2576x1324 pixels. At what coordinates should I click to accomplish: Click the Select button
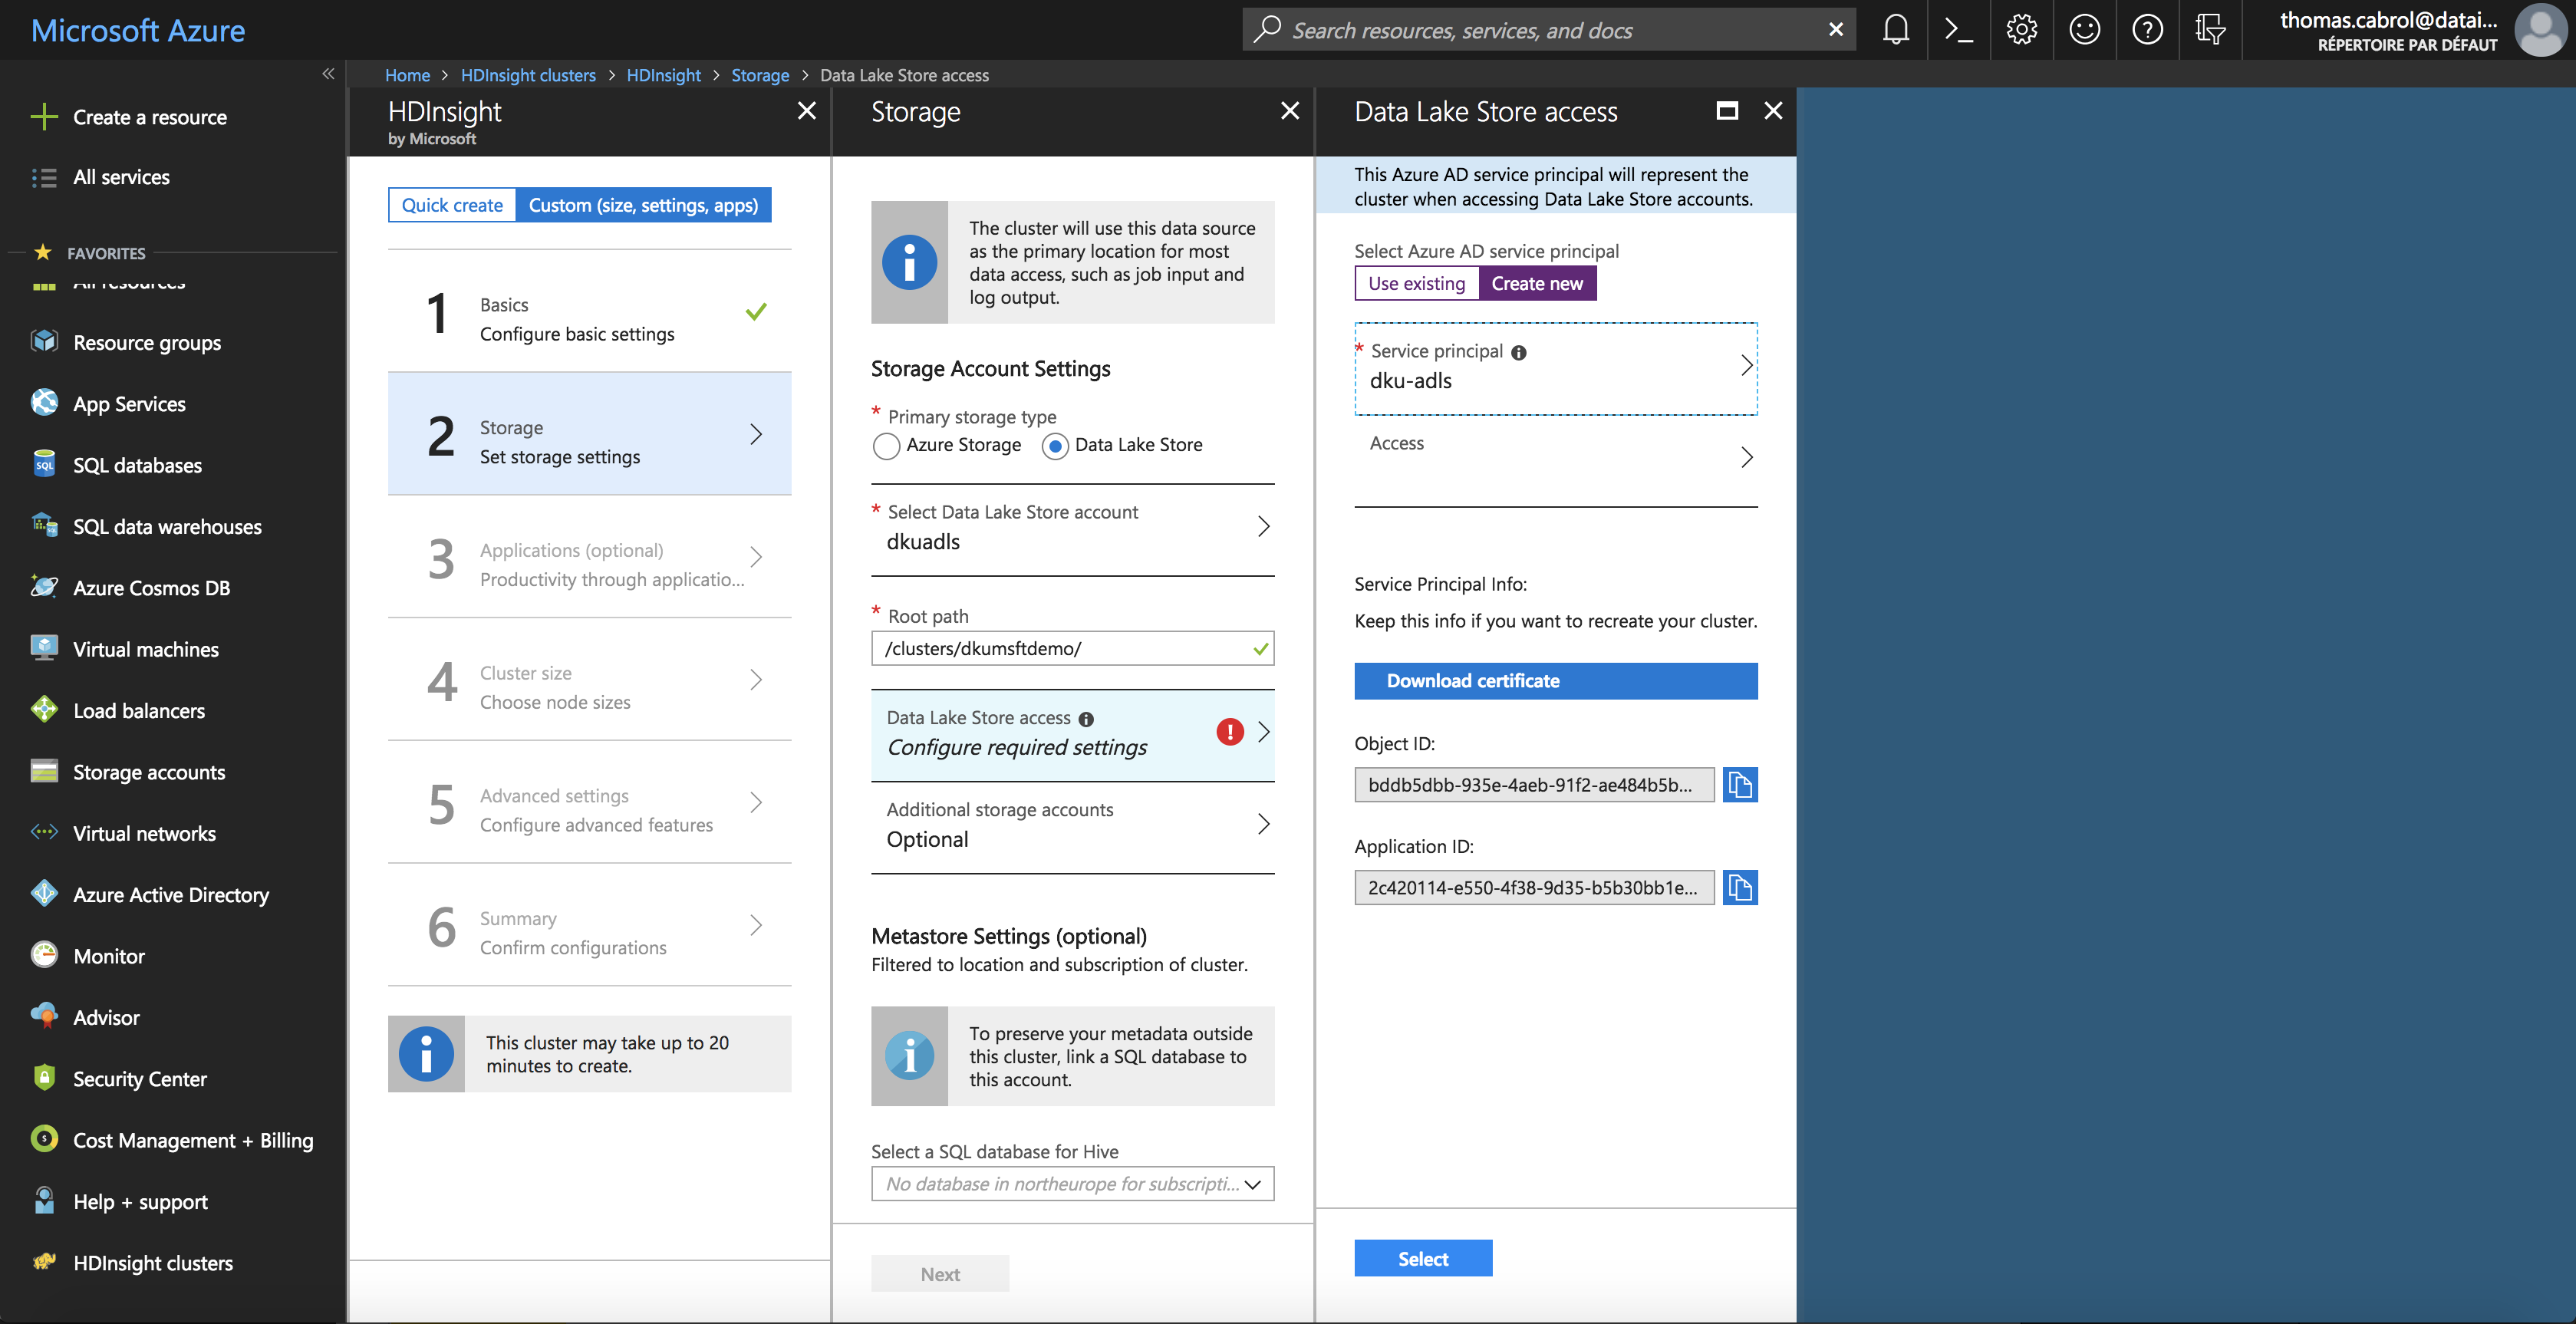pos(1423,1259)
